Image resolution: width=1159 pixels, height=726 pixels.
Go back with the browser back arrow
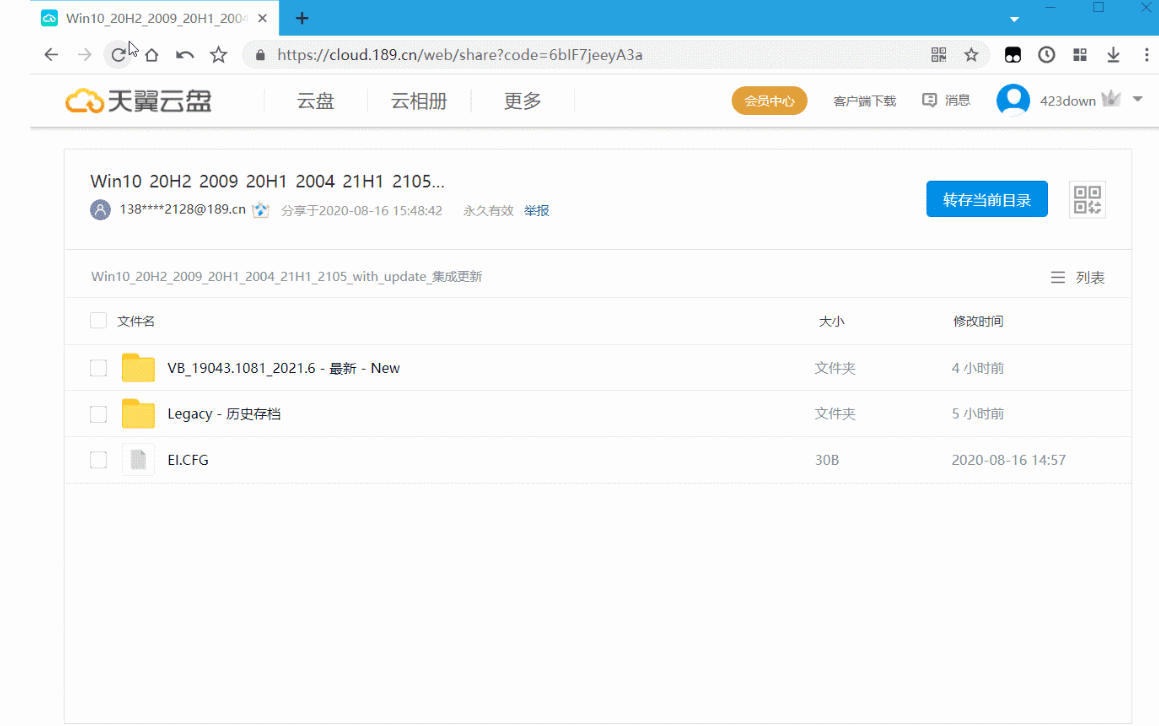tap(51, 55)
